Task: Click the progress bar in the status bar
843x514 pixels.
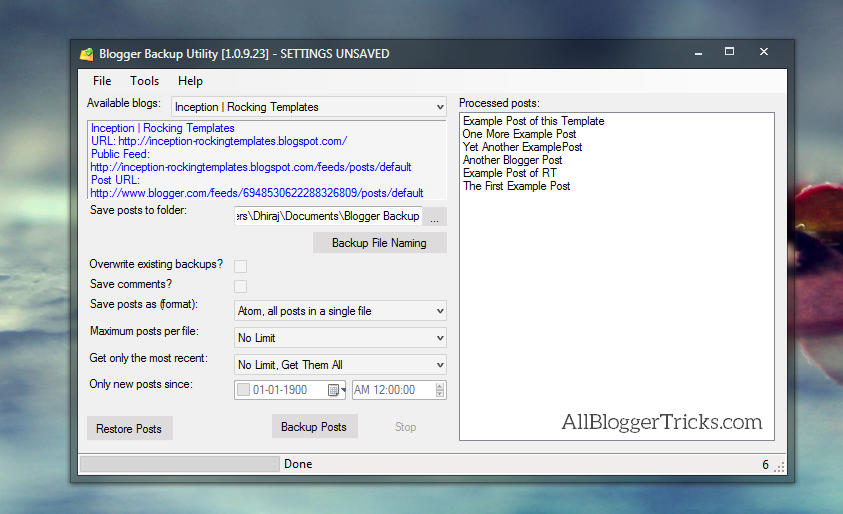Action: click(180, 464)
